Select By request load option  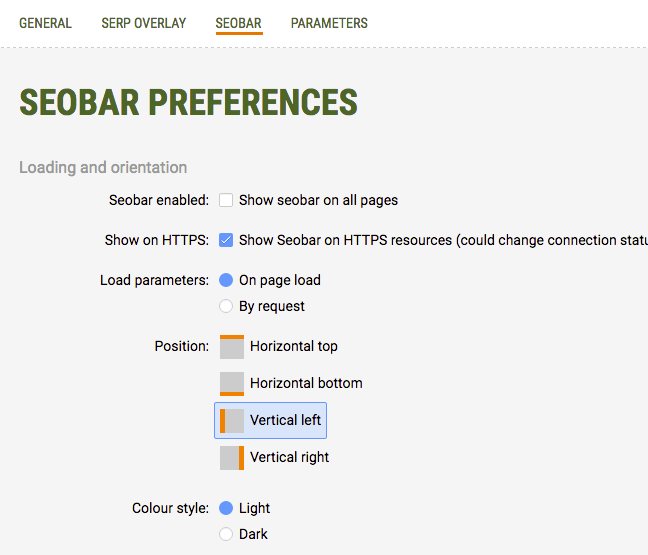226,306
